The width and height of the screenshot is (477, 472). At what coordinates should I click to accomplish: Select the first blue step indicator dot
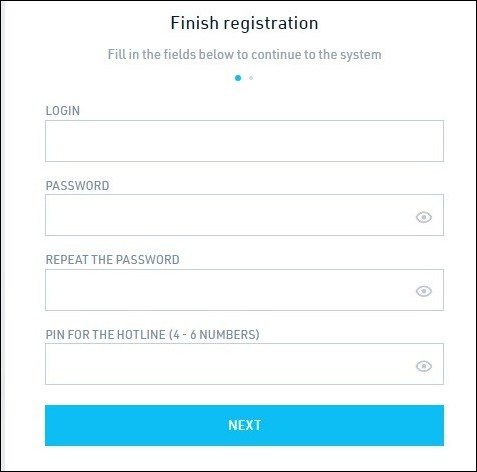tap(238, 78)
